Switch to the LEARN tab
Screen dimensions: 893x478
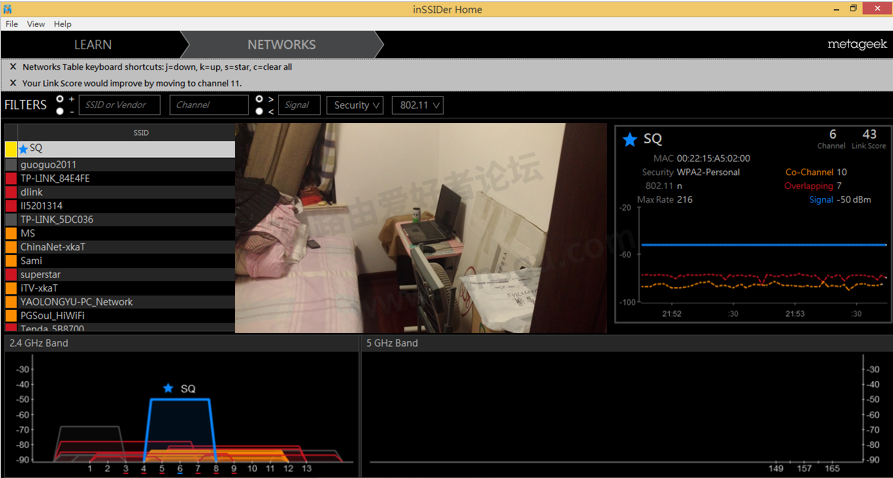point(93,44)
